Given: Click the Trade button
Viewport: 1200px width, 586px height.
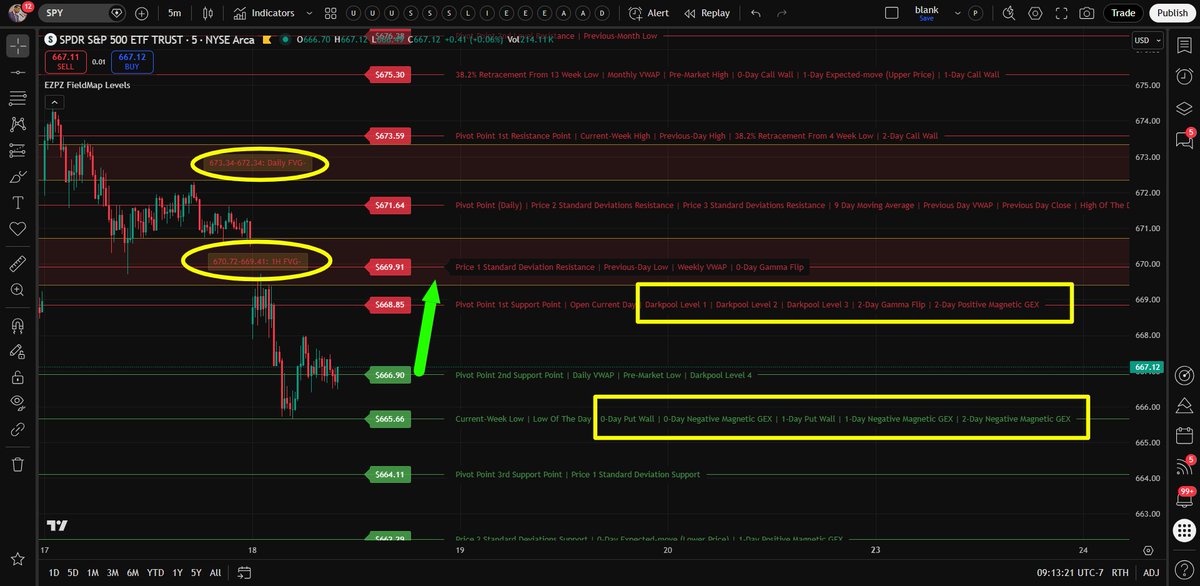Looking at the screenshot, I should tap(1123, 13).
